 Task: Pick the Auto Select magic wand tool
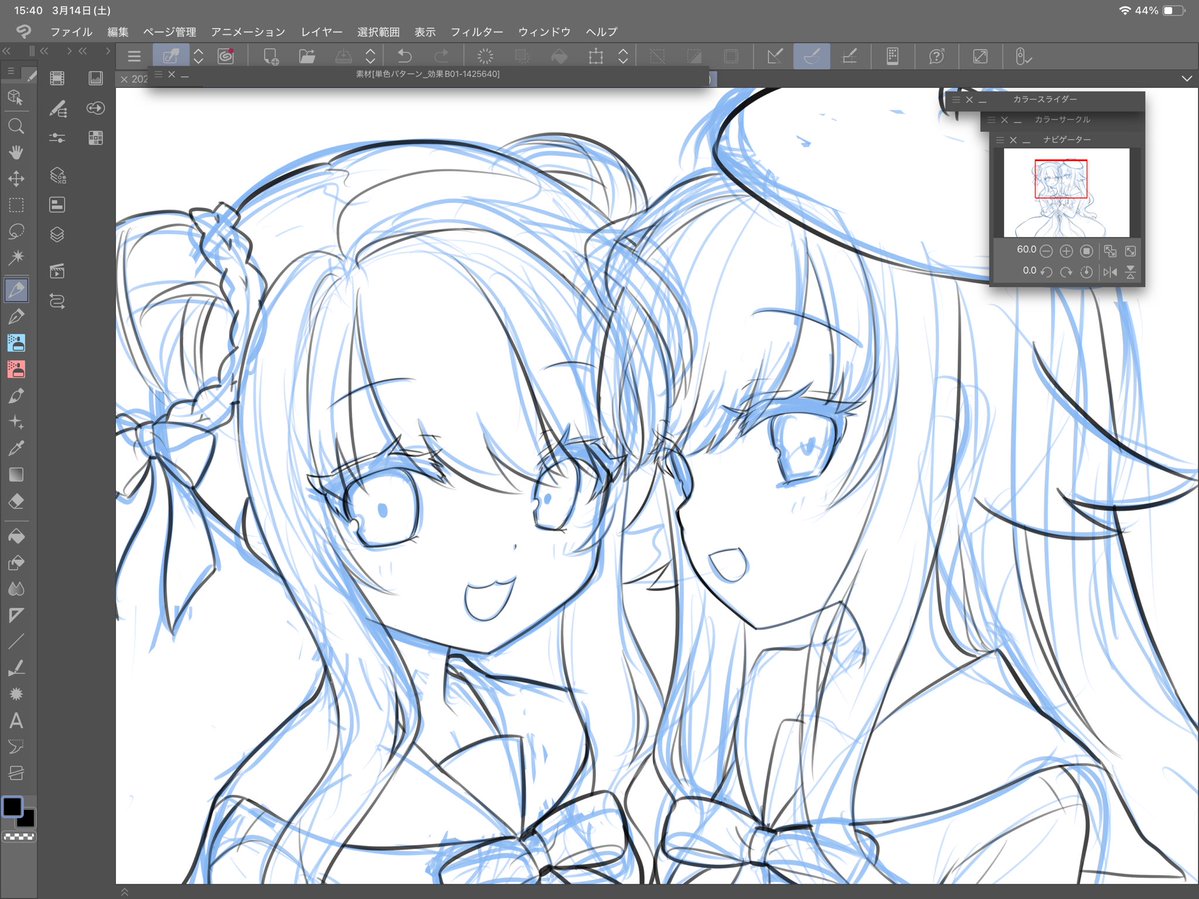(x=16, y=257)
